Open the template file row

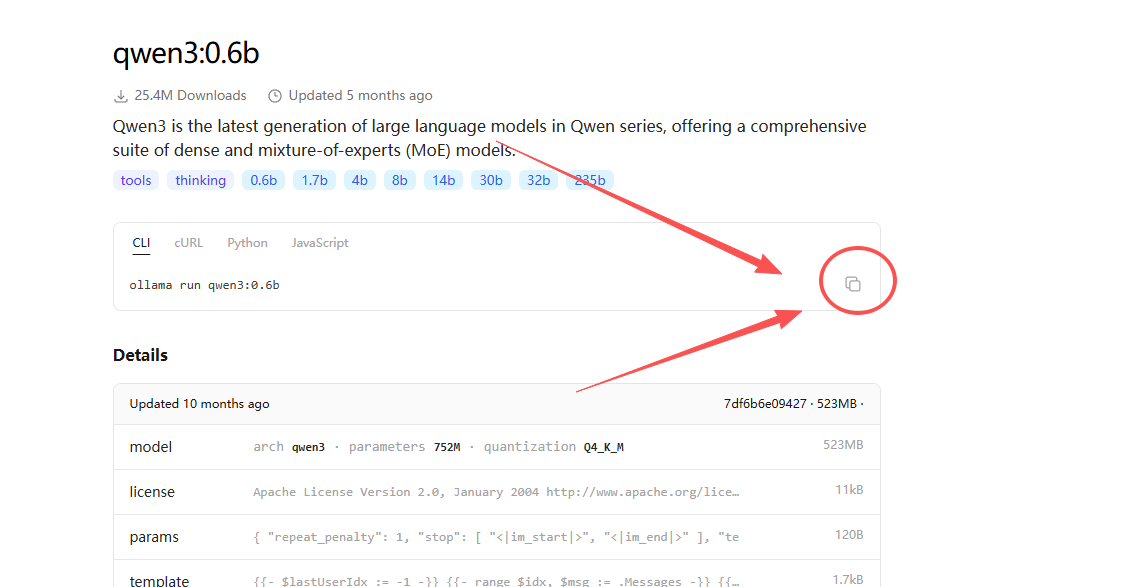(x=496, y=579)
